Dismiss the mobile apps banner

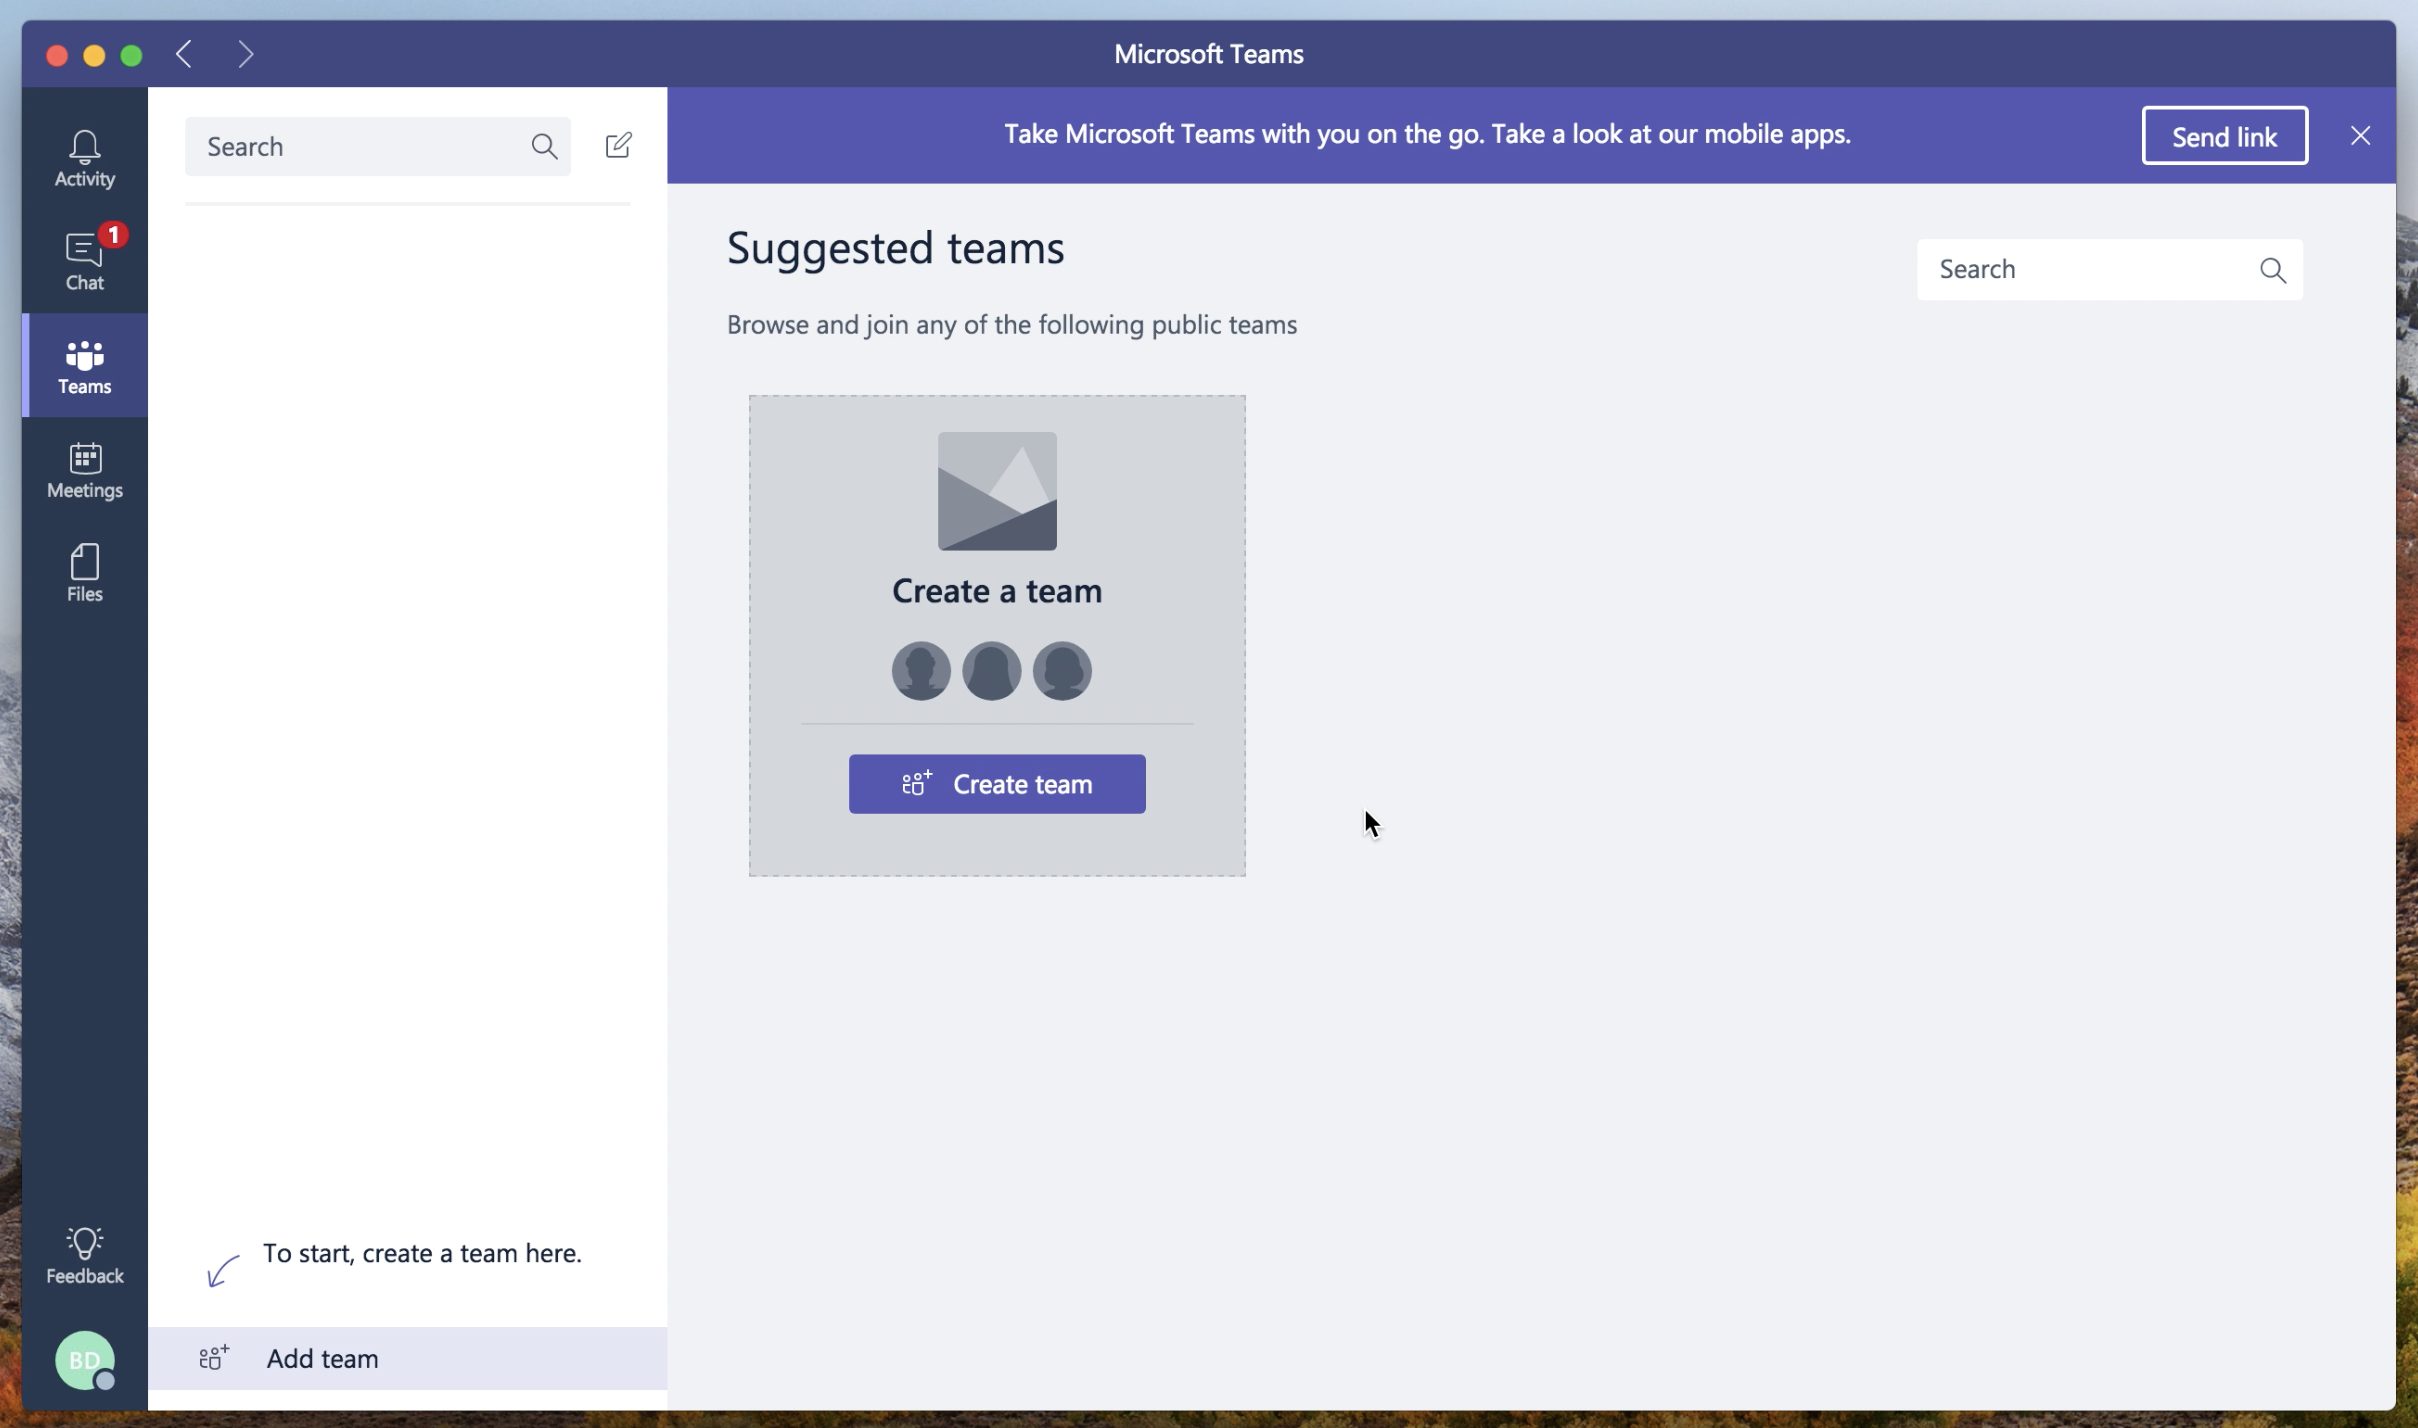[2360, 136]
